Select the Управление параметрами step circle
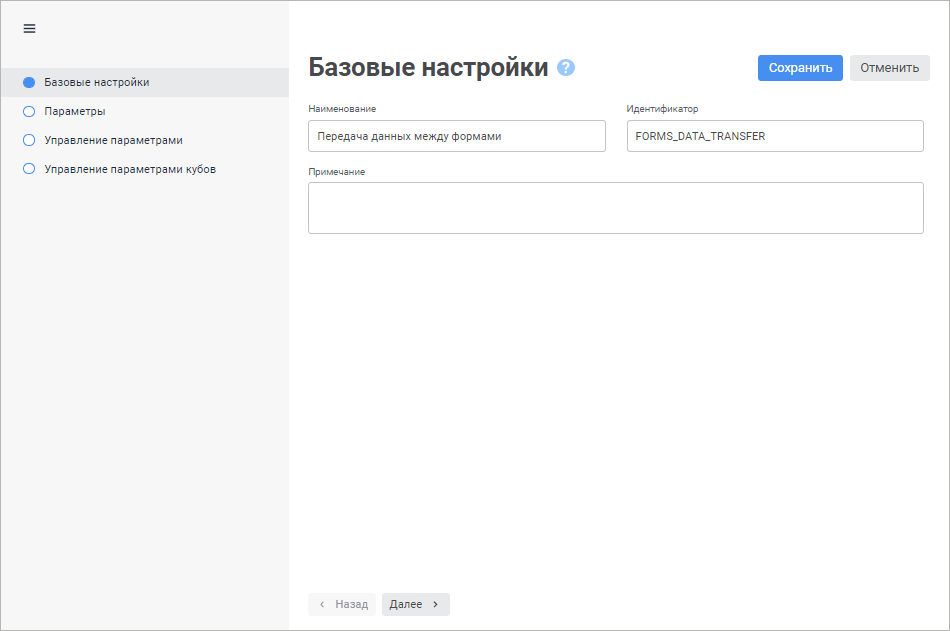Image resolution: width=950 pixels, height=631 pixels. [x=29, y=140]
